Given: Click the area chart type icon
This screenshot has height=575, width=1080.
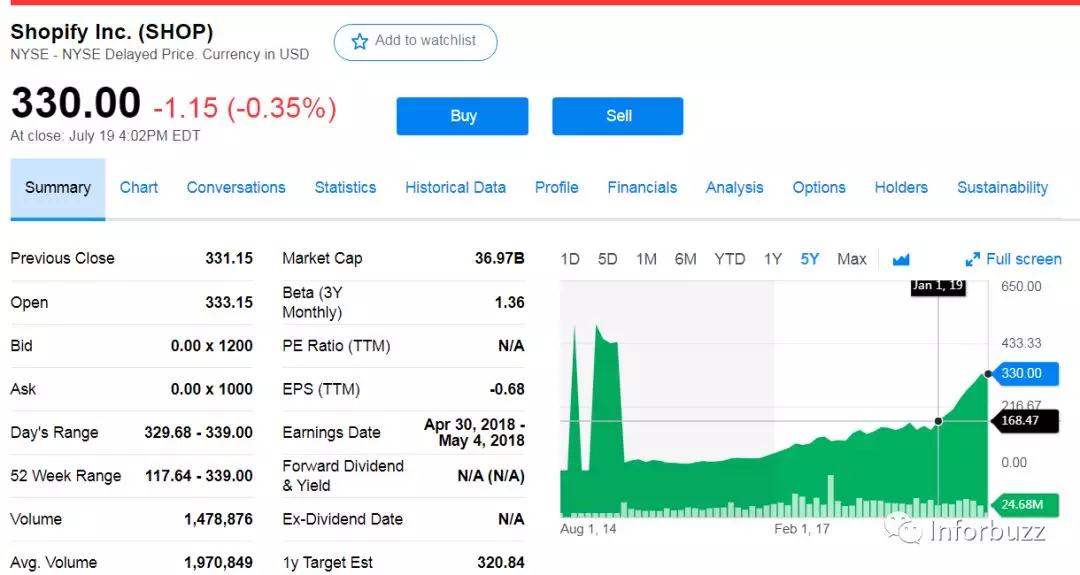Looking at the screenshot, I should pos(901,260).
